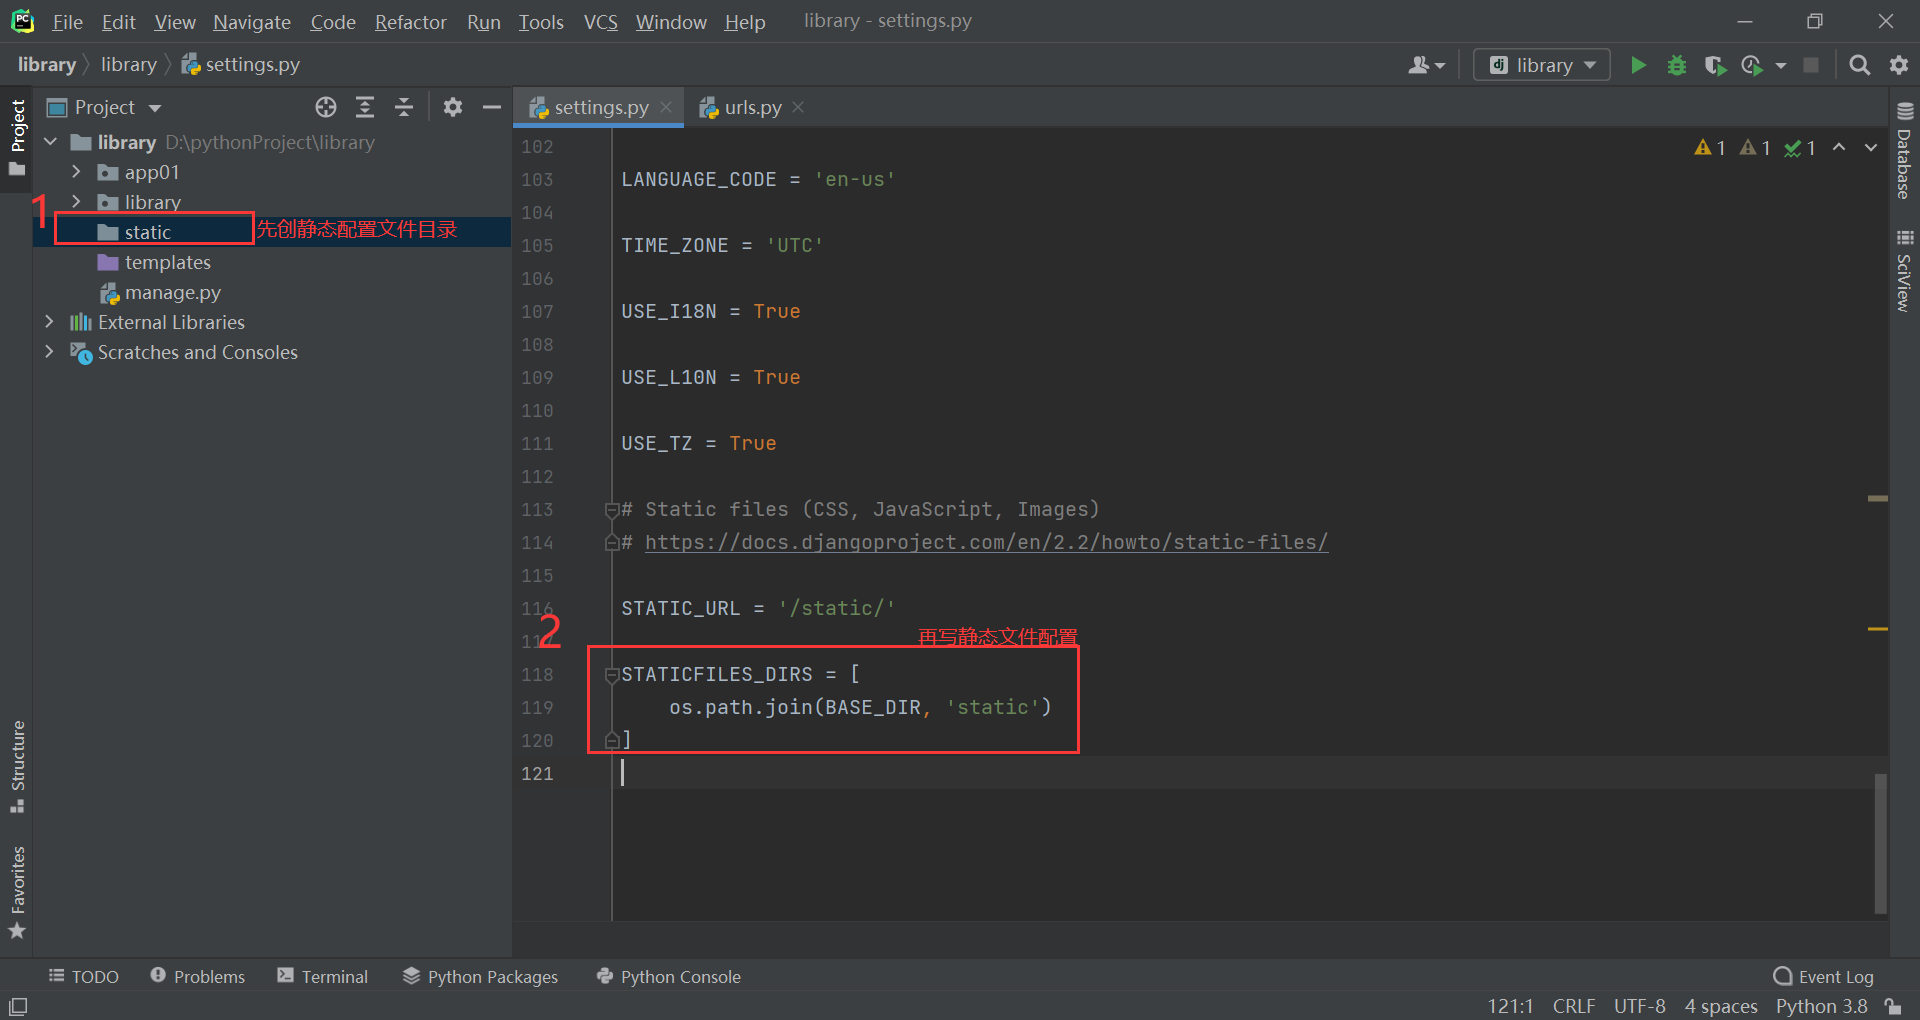Show the typo count inspection indicator
The image size is (1920, 1020).
[1800, 148]
